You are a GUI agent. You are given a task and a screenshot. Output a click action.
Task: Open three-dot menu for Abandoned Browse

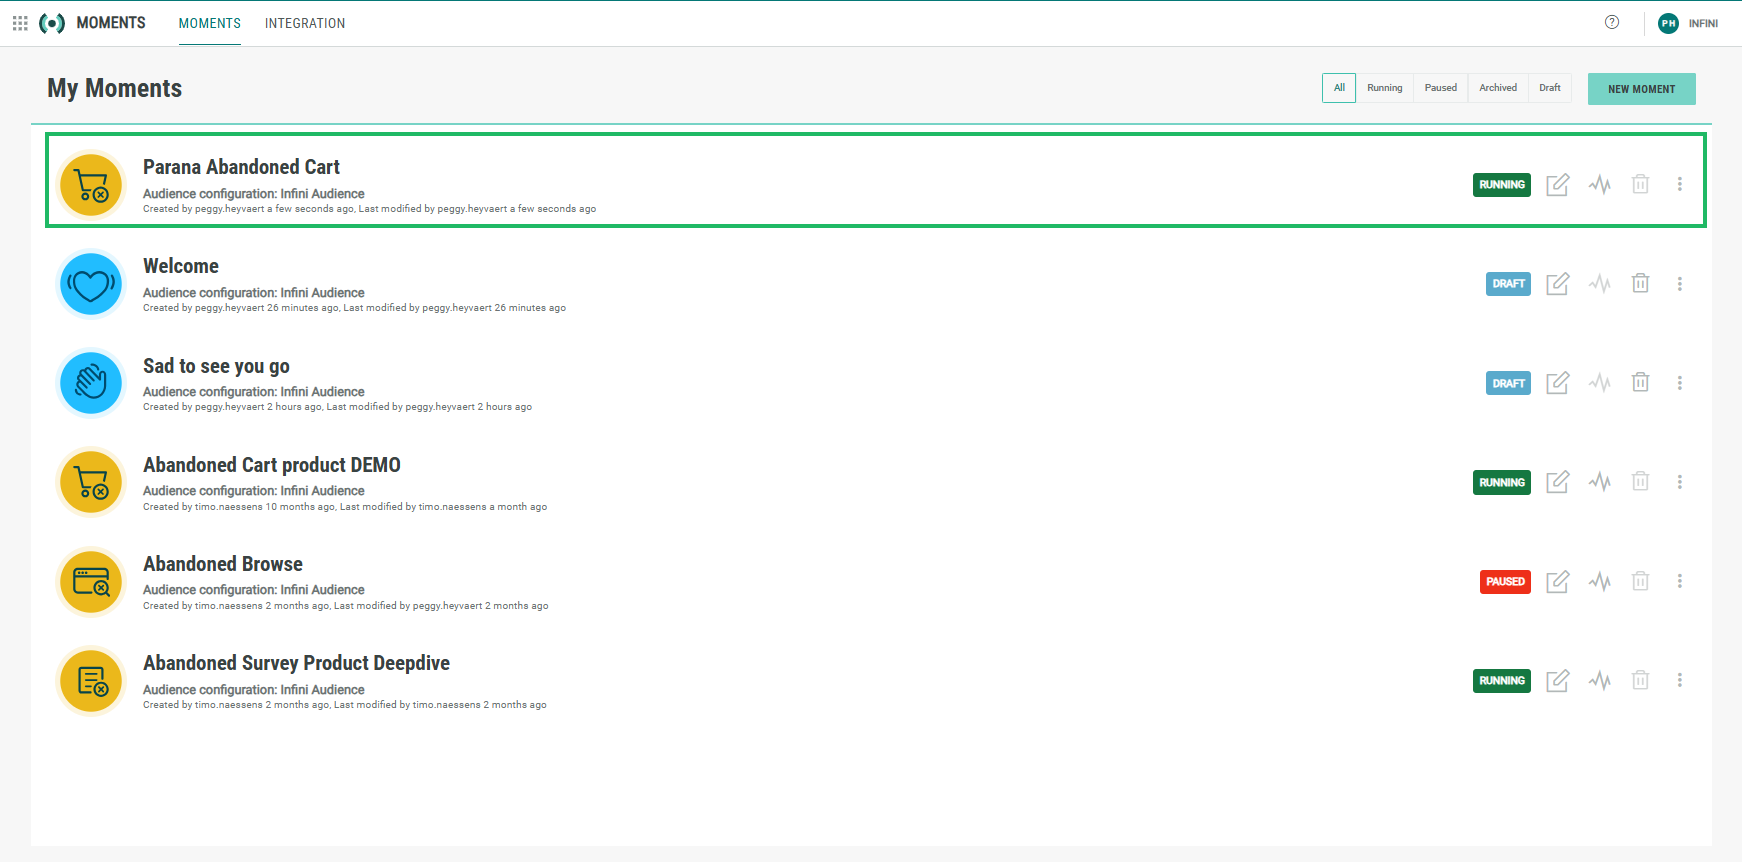1679,581
